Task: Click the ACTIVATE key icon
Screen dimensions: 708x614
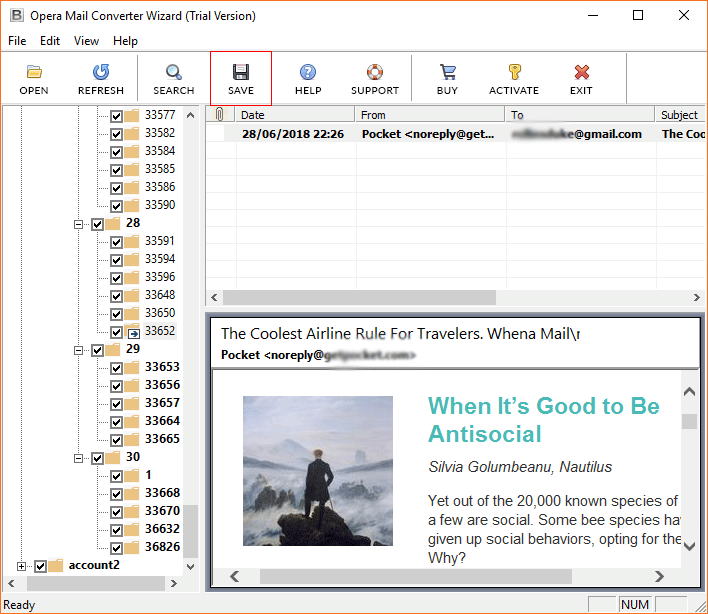Action: click(x=514, y=72)
